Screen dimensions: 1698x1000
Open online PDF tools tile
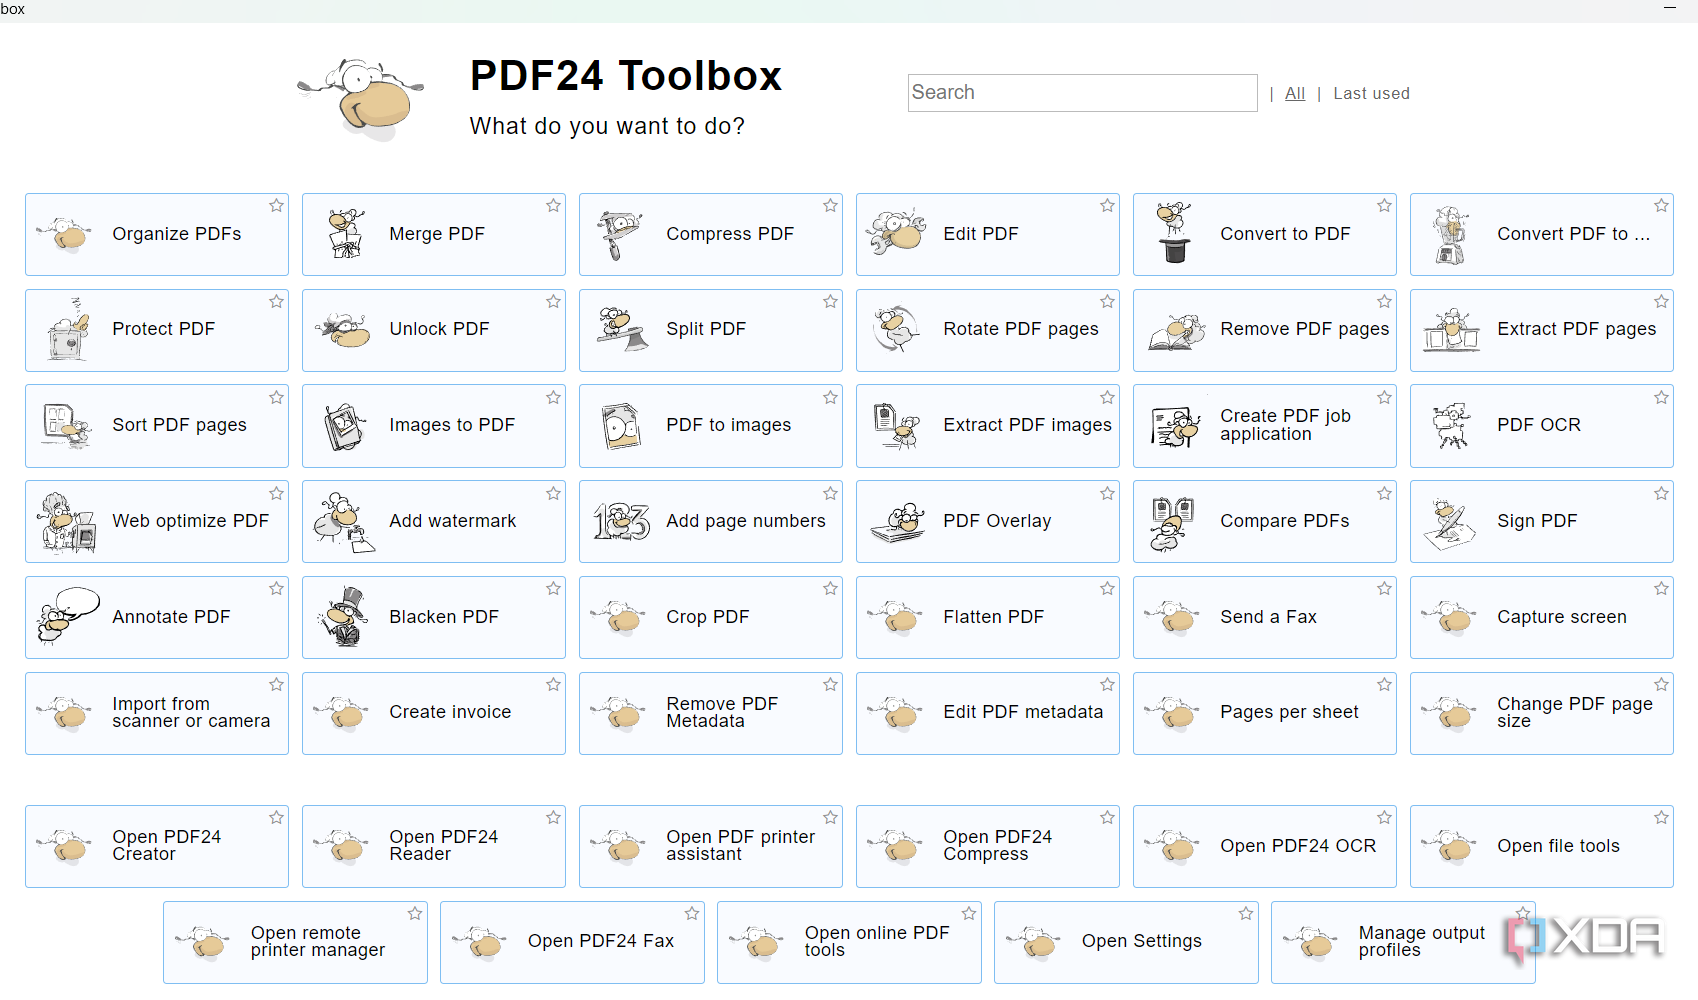[x=849, y=942]
